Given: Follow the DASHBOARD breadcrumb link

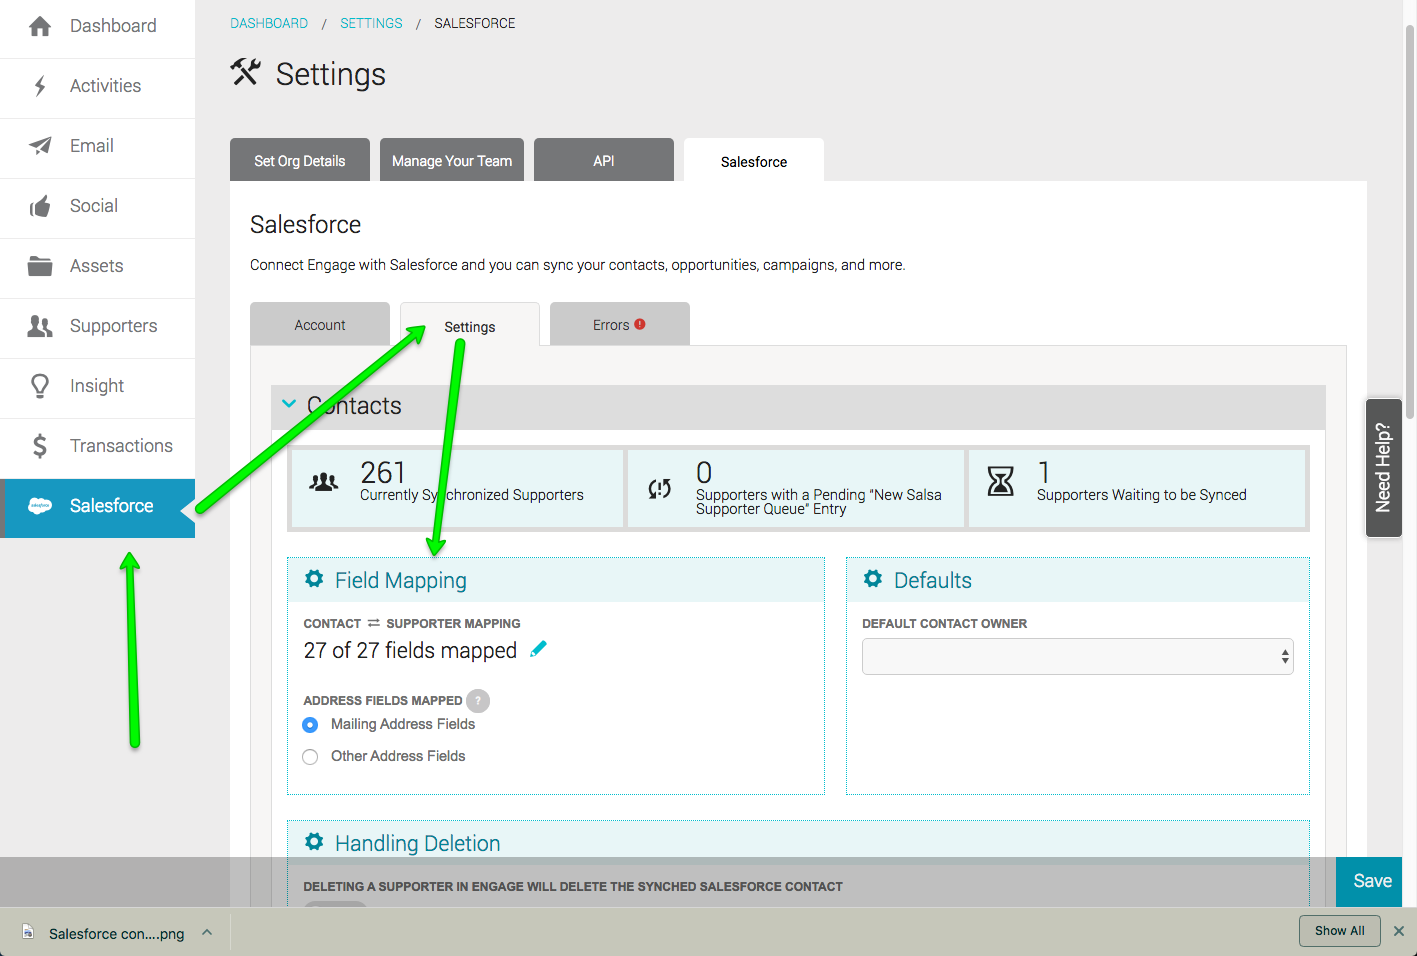Looking at the screenshot, I should coord(269,23).
